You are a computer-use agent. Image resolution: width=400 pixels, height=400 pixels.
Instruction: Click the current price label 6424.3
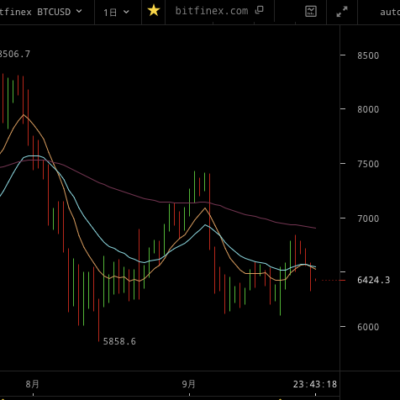pyautogui.click(x=373, y=280)
